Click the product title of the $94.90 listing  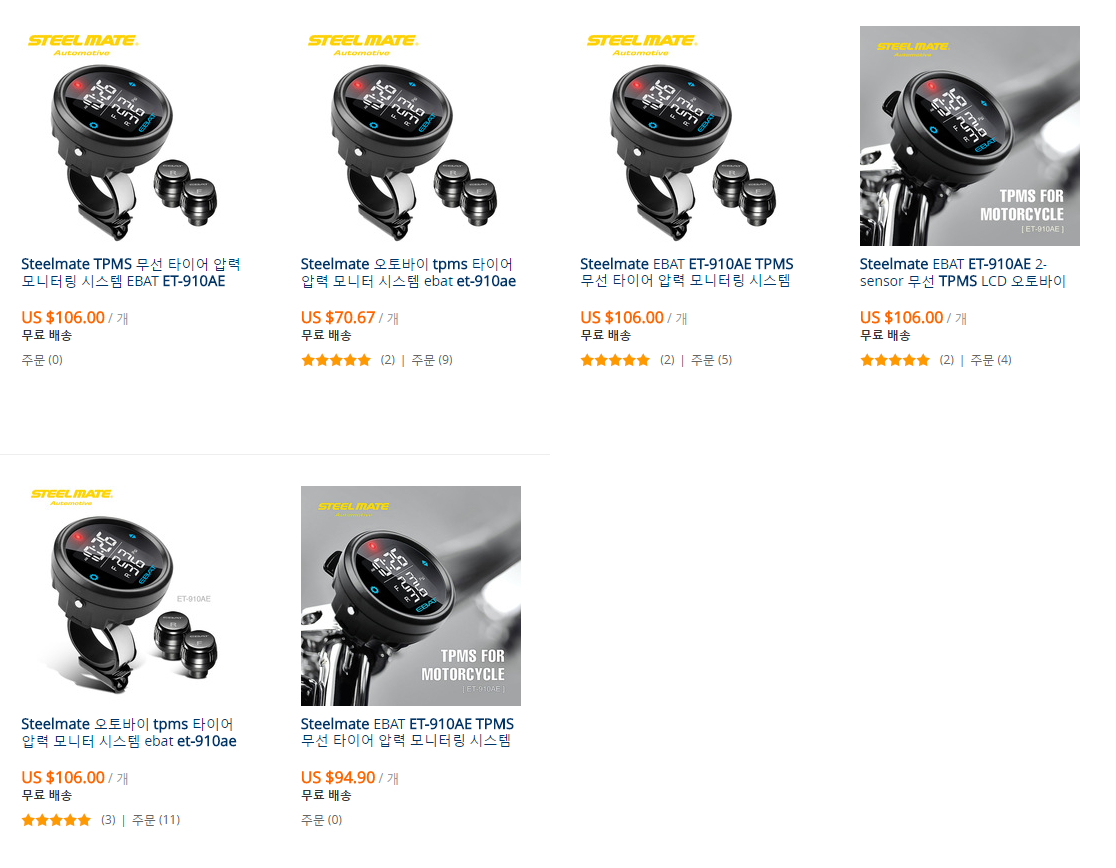[407, 732]
